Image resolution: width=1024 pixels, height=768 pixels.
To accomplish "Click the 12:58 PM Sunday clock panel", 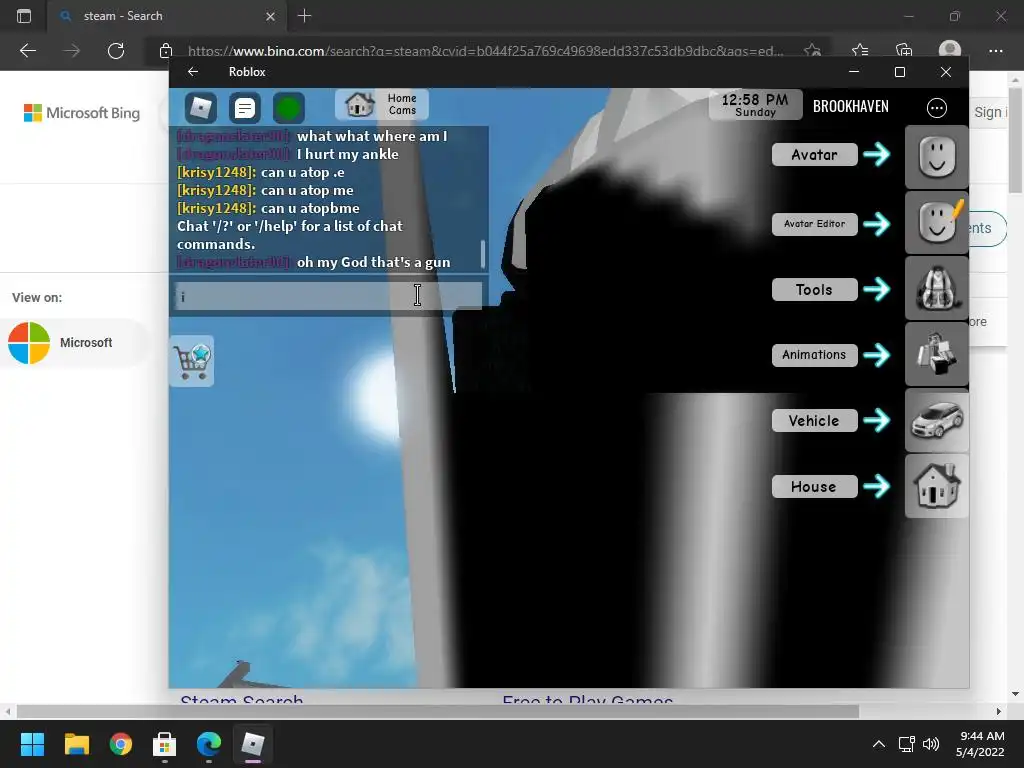I will click(756, 104).
